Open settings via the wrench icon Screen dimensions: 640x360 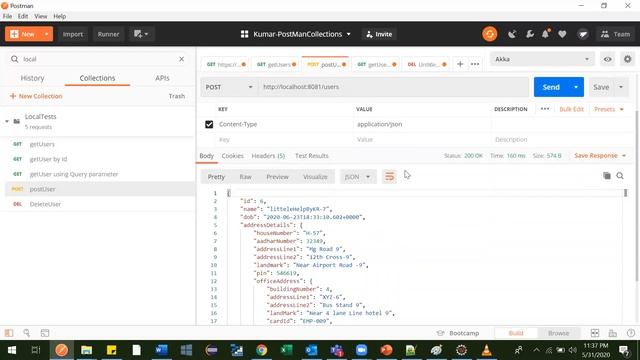tap(530, 34)
